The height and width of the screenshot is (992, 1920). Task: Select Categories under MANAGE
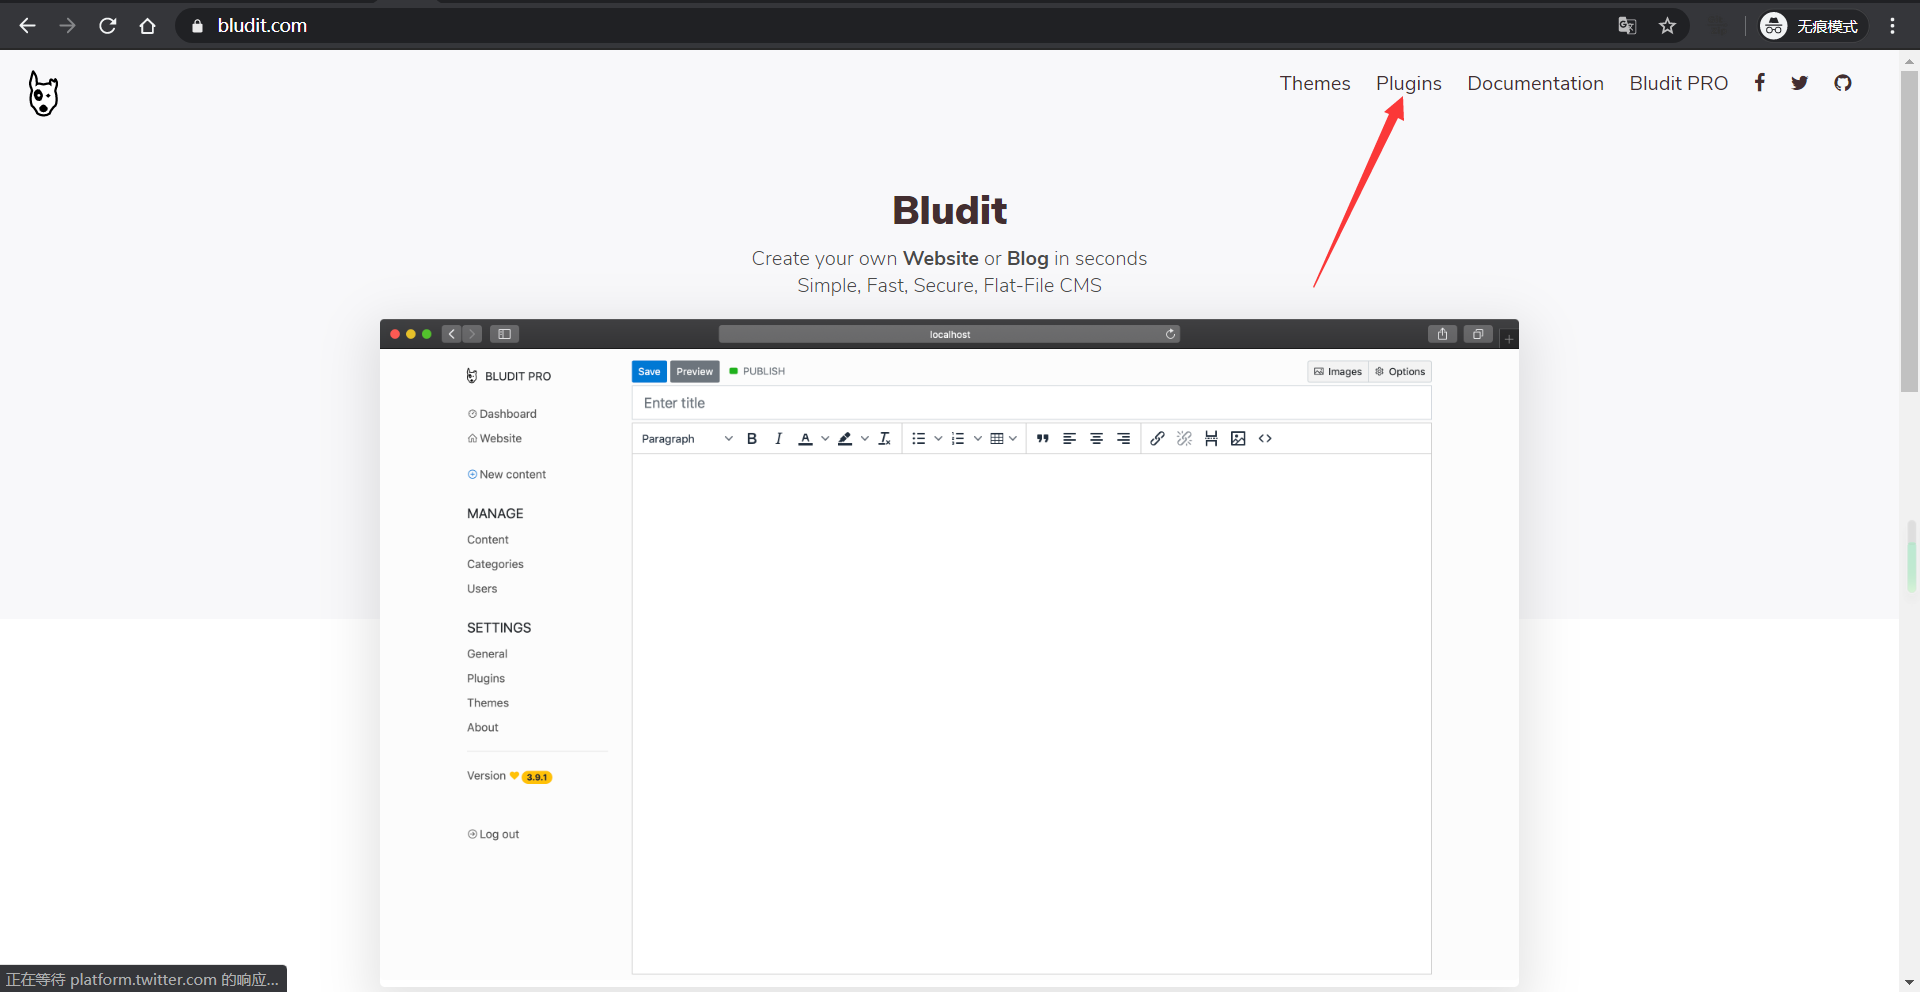pos(495,565)
